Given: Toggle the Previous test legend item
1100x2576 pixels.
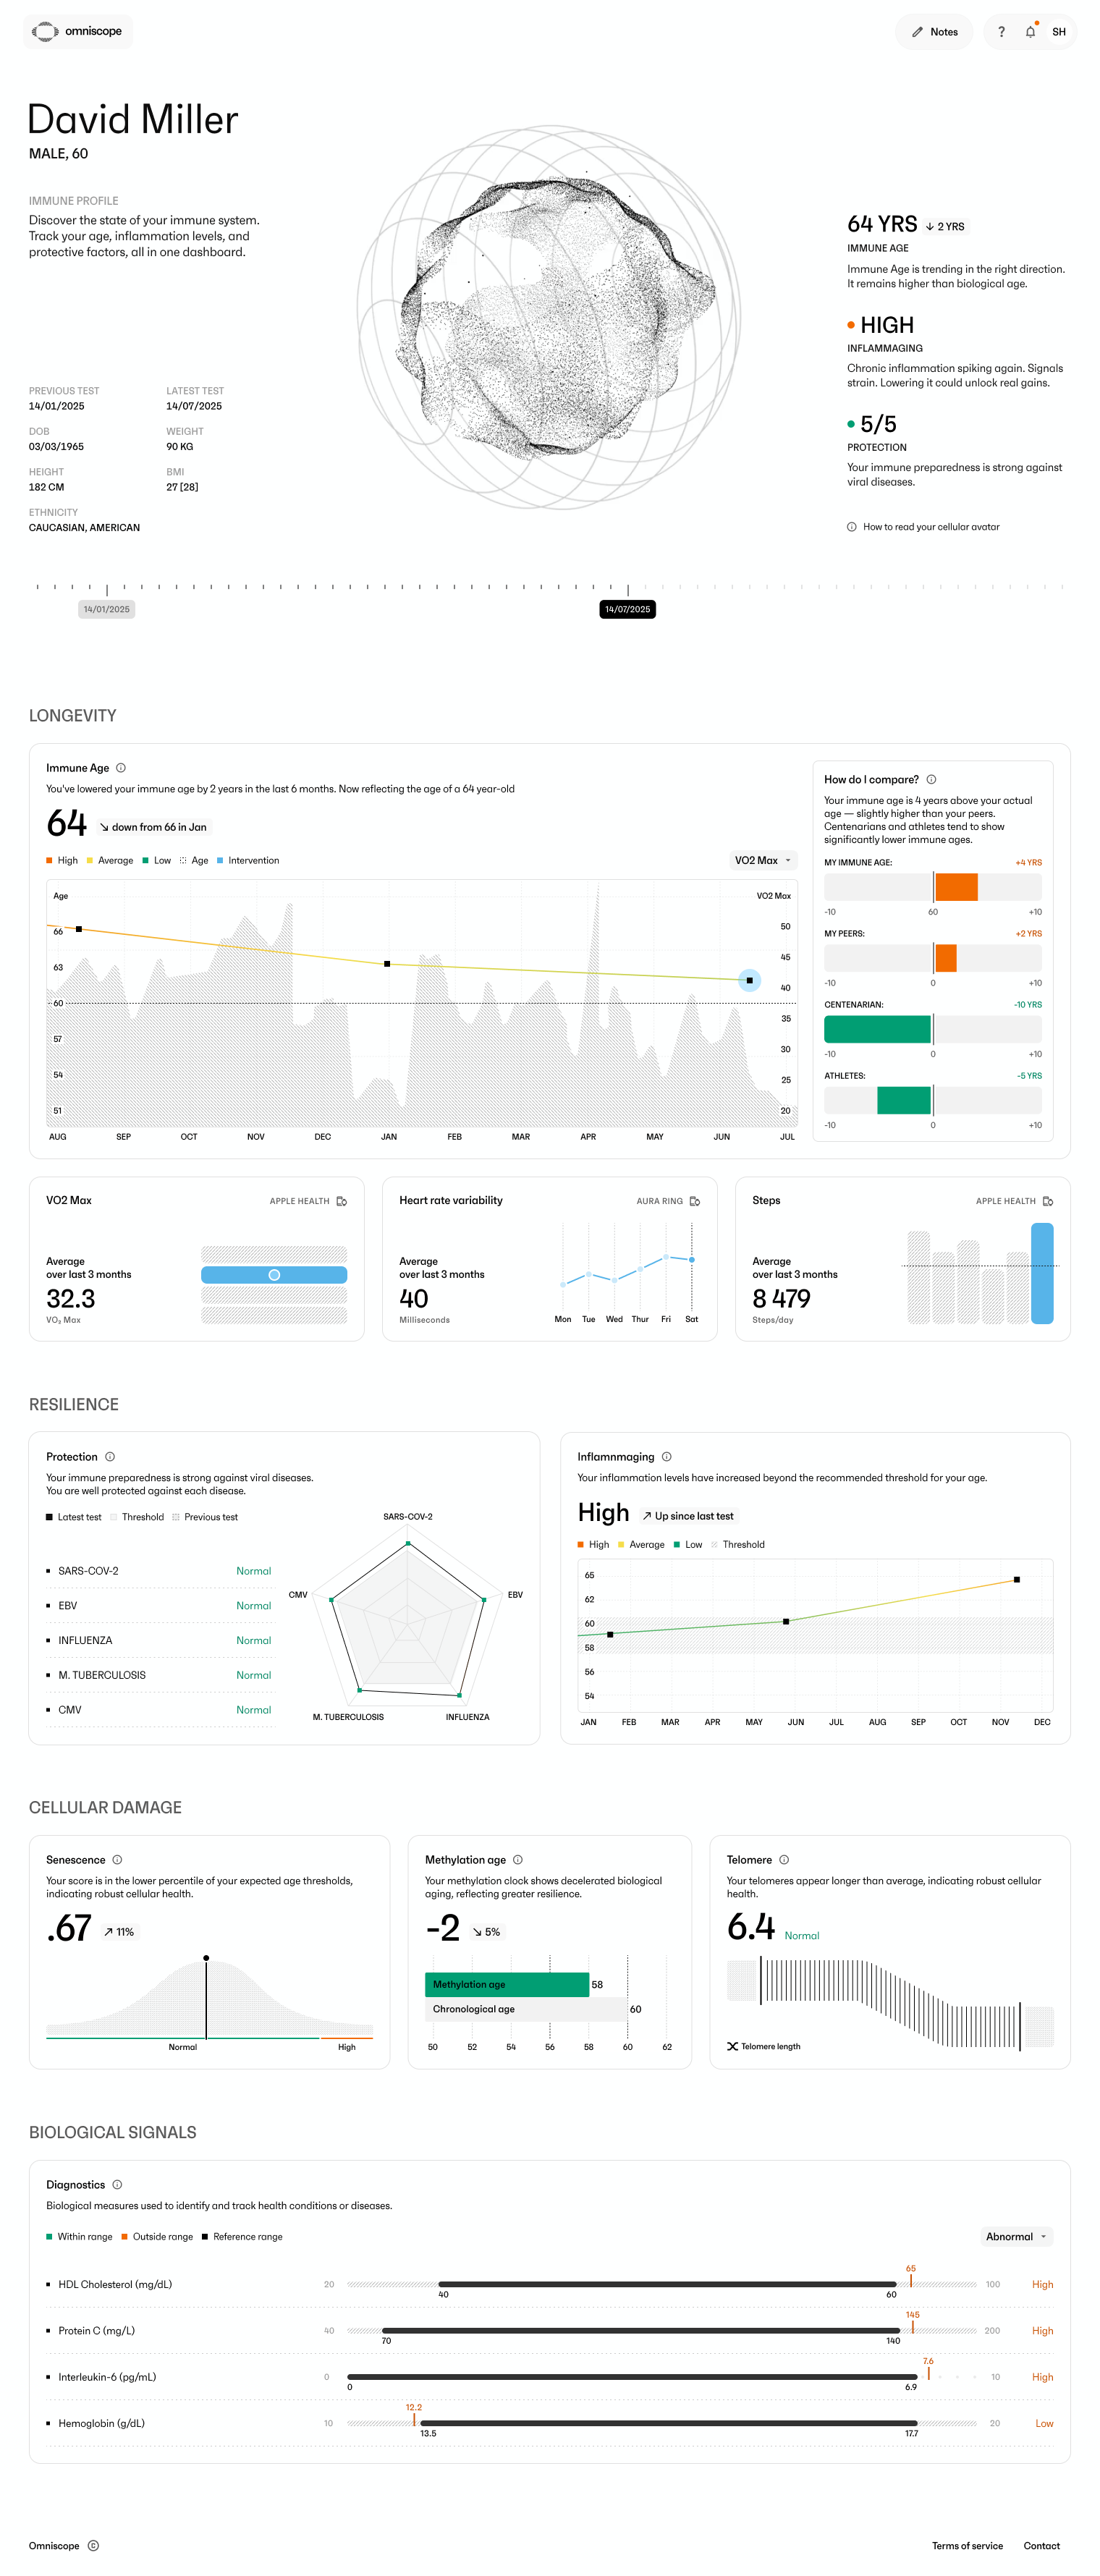Looking at the screenshot, I should [x=205, y=1517].
